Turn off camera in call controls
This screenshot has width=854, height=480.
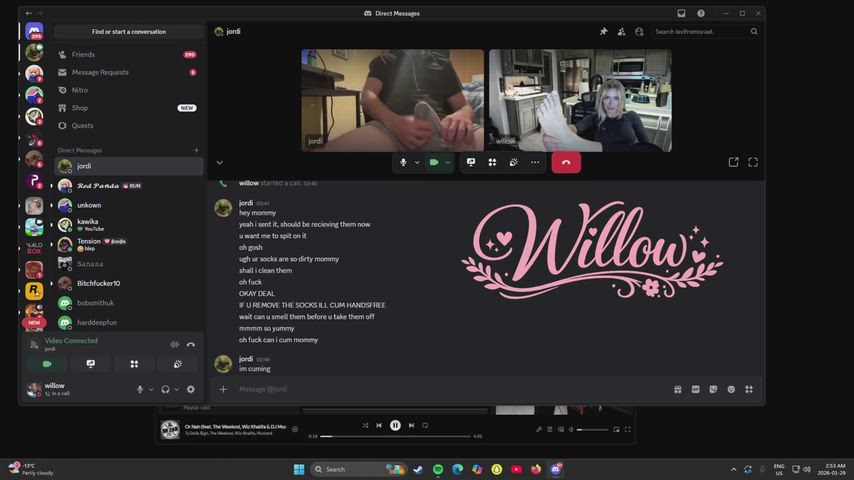[x=434, y=162]
